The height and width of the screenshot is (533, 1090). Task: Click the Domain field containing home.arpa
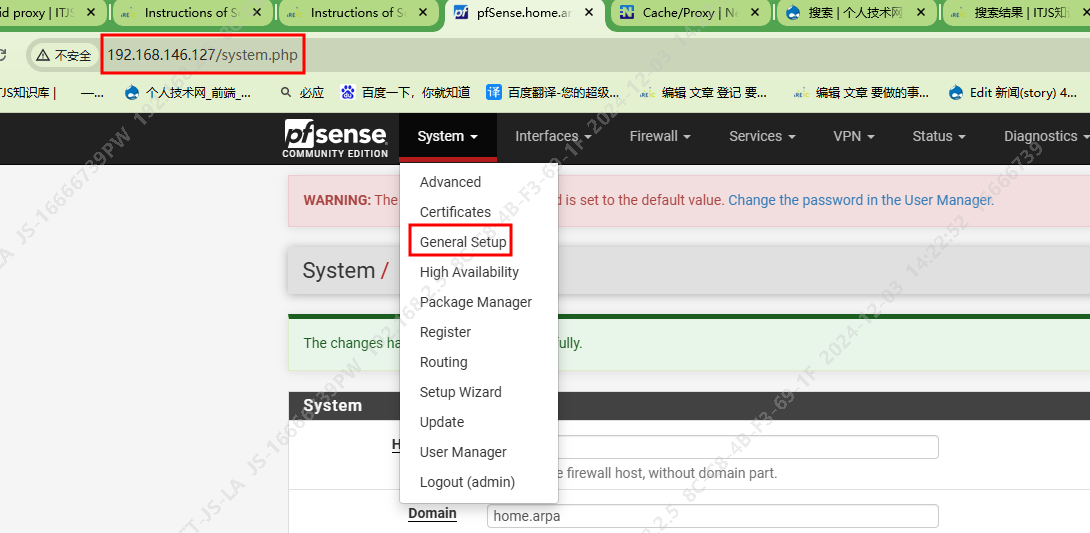tap(713, 516)
